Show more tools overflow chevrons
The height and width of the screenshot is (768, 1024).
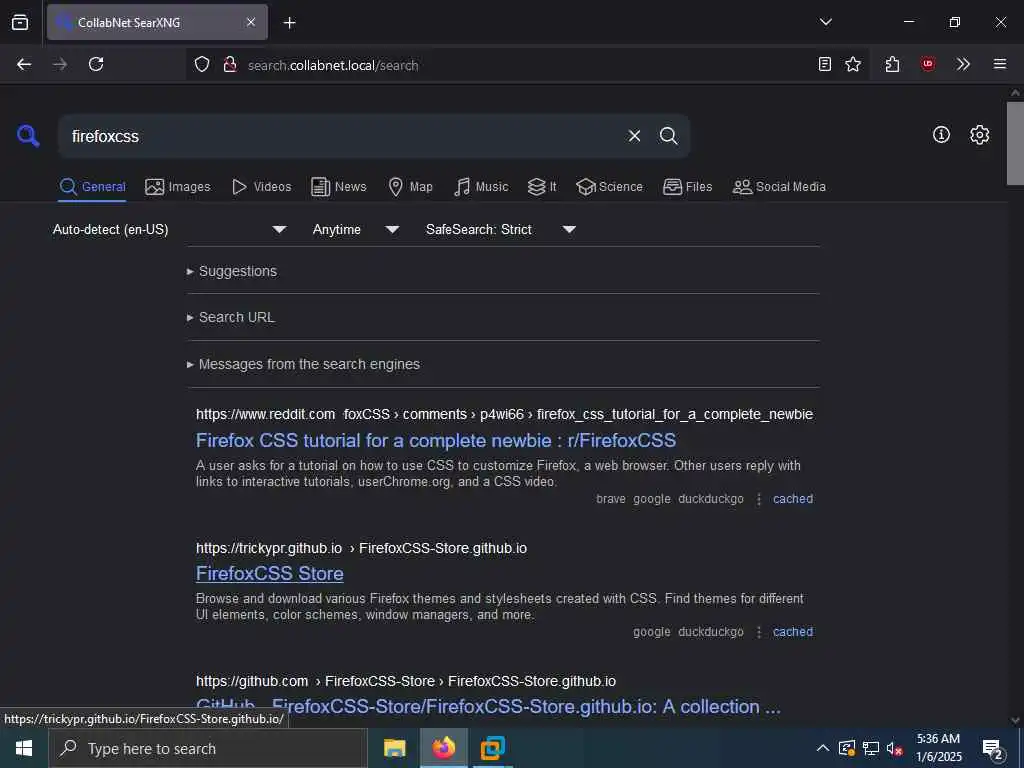[x=963, y=64]
